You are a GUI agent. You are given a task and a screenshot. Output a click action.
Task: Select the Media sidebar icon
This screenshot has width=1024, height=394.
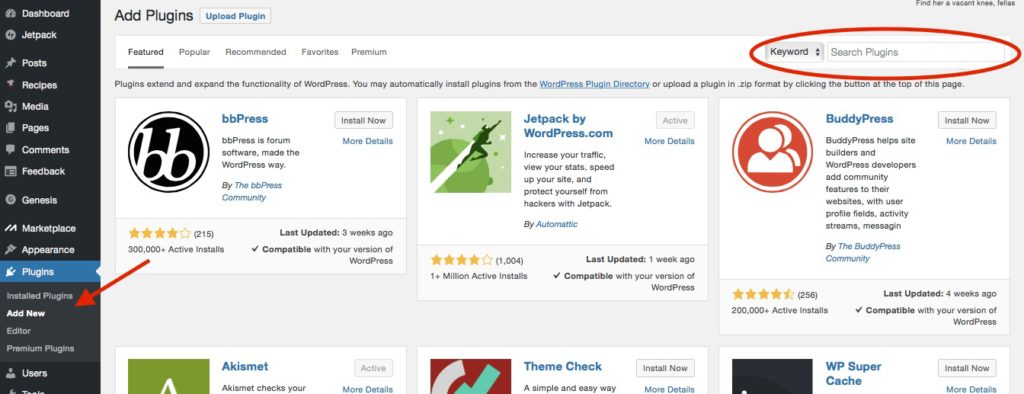pyautogui.click(x=10, y=107)
